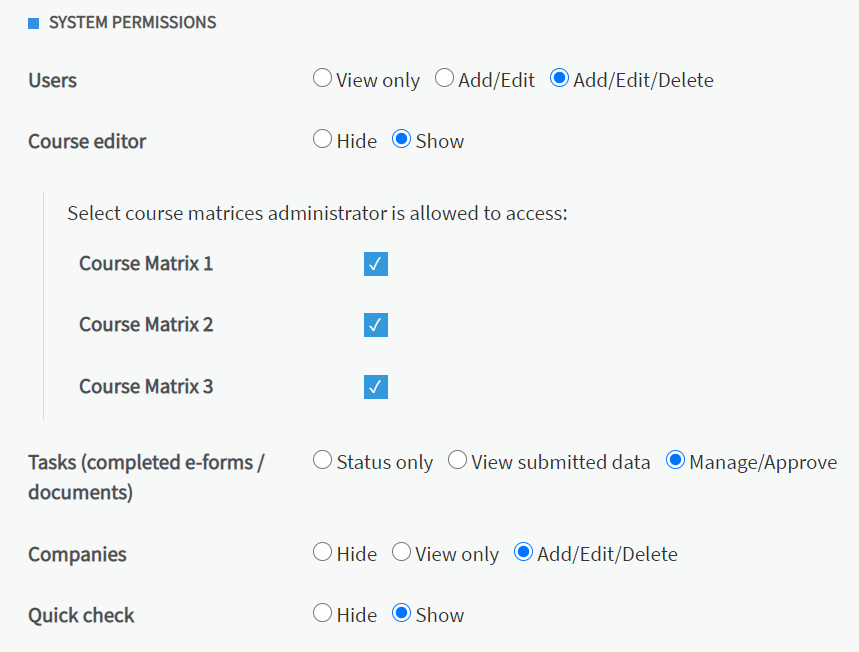Toggle the Course Matrix 2 checkbox

[x=376, y=325]
